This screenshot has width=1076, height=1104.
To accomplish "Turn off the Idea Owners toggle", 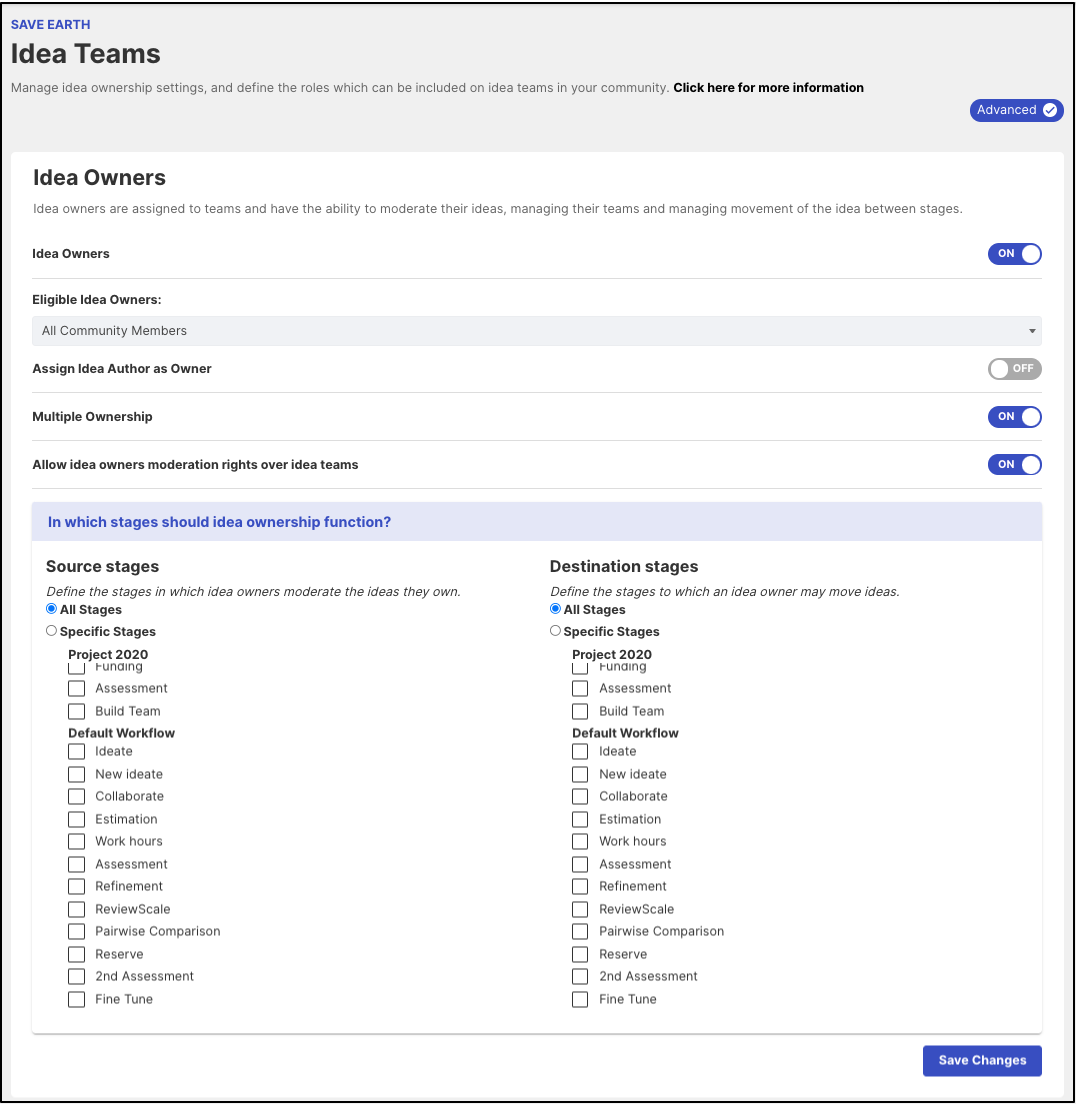I will point(1014,253).
